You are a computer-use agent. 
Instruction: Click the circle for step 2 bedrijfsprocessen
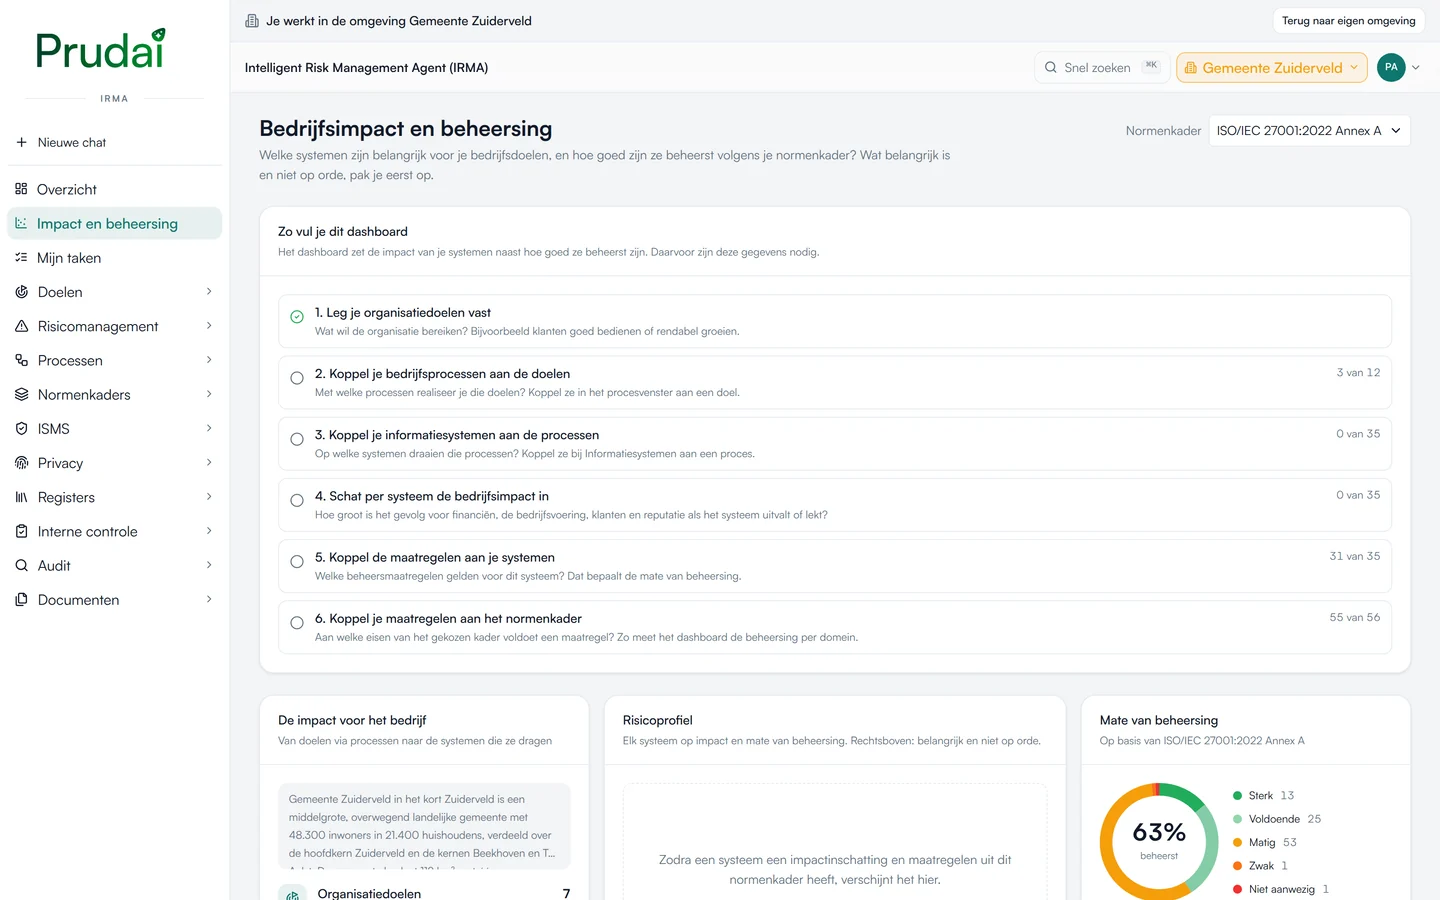tap(297, 378)
